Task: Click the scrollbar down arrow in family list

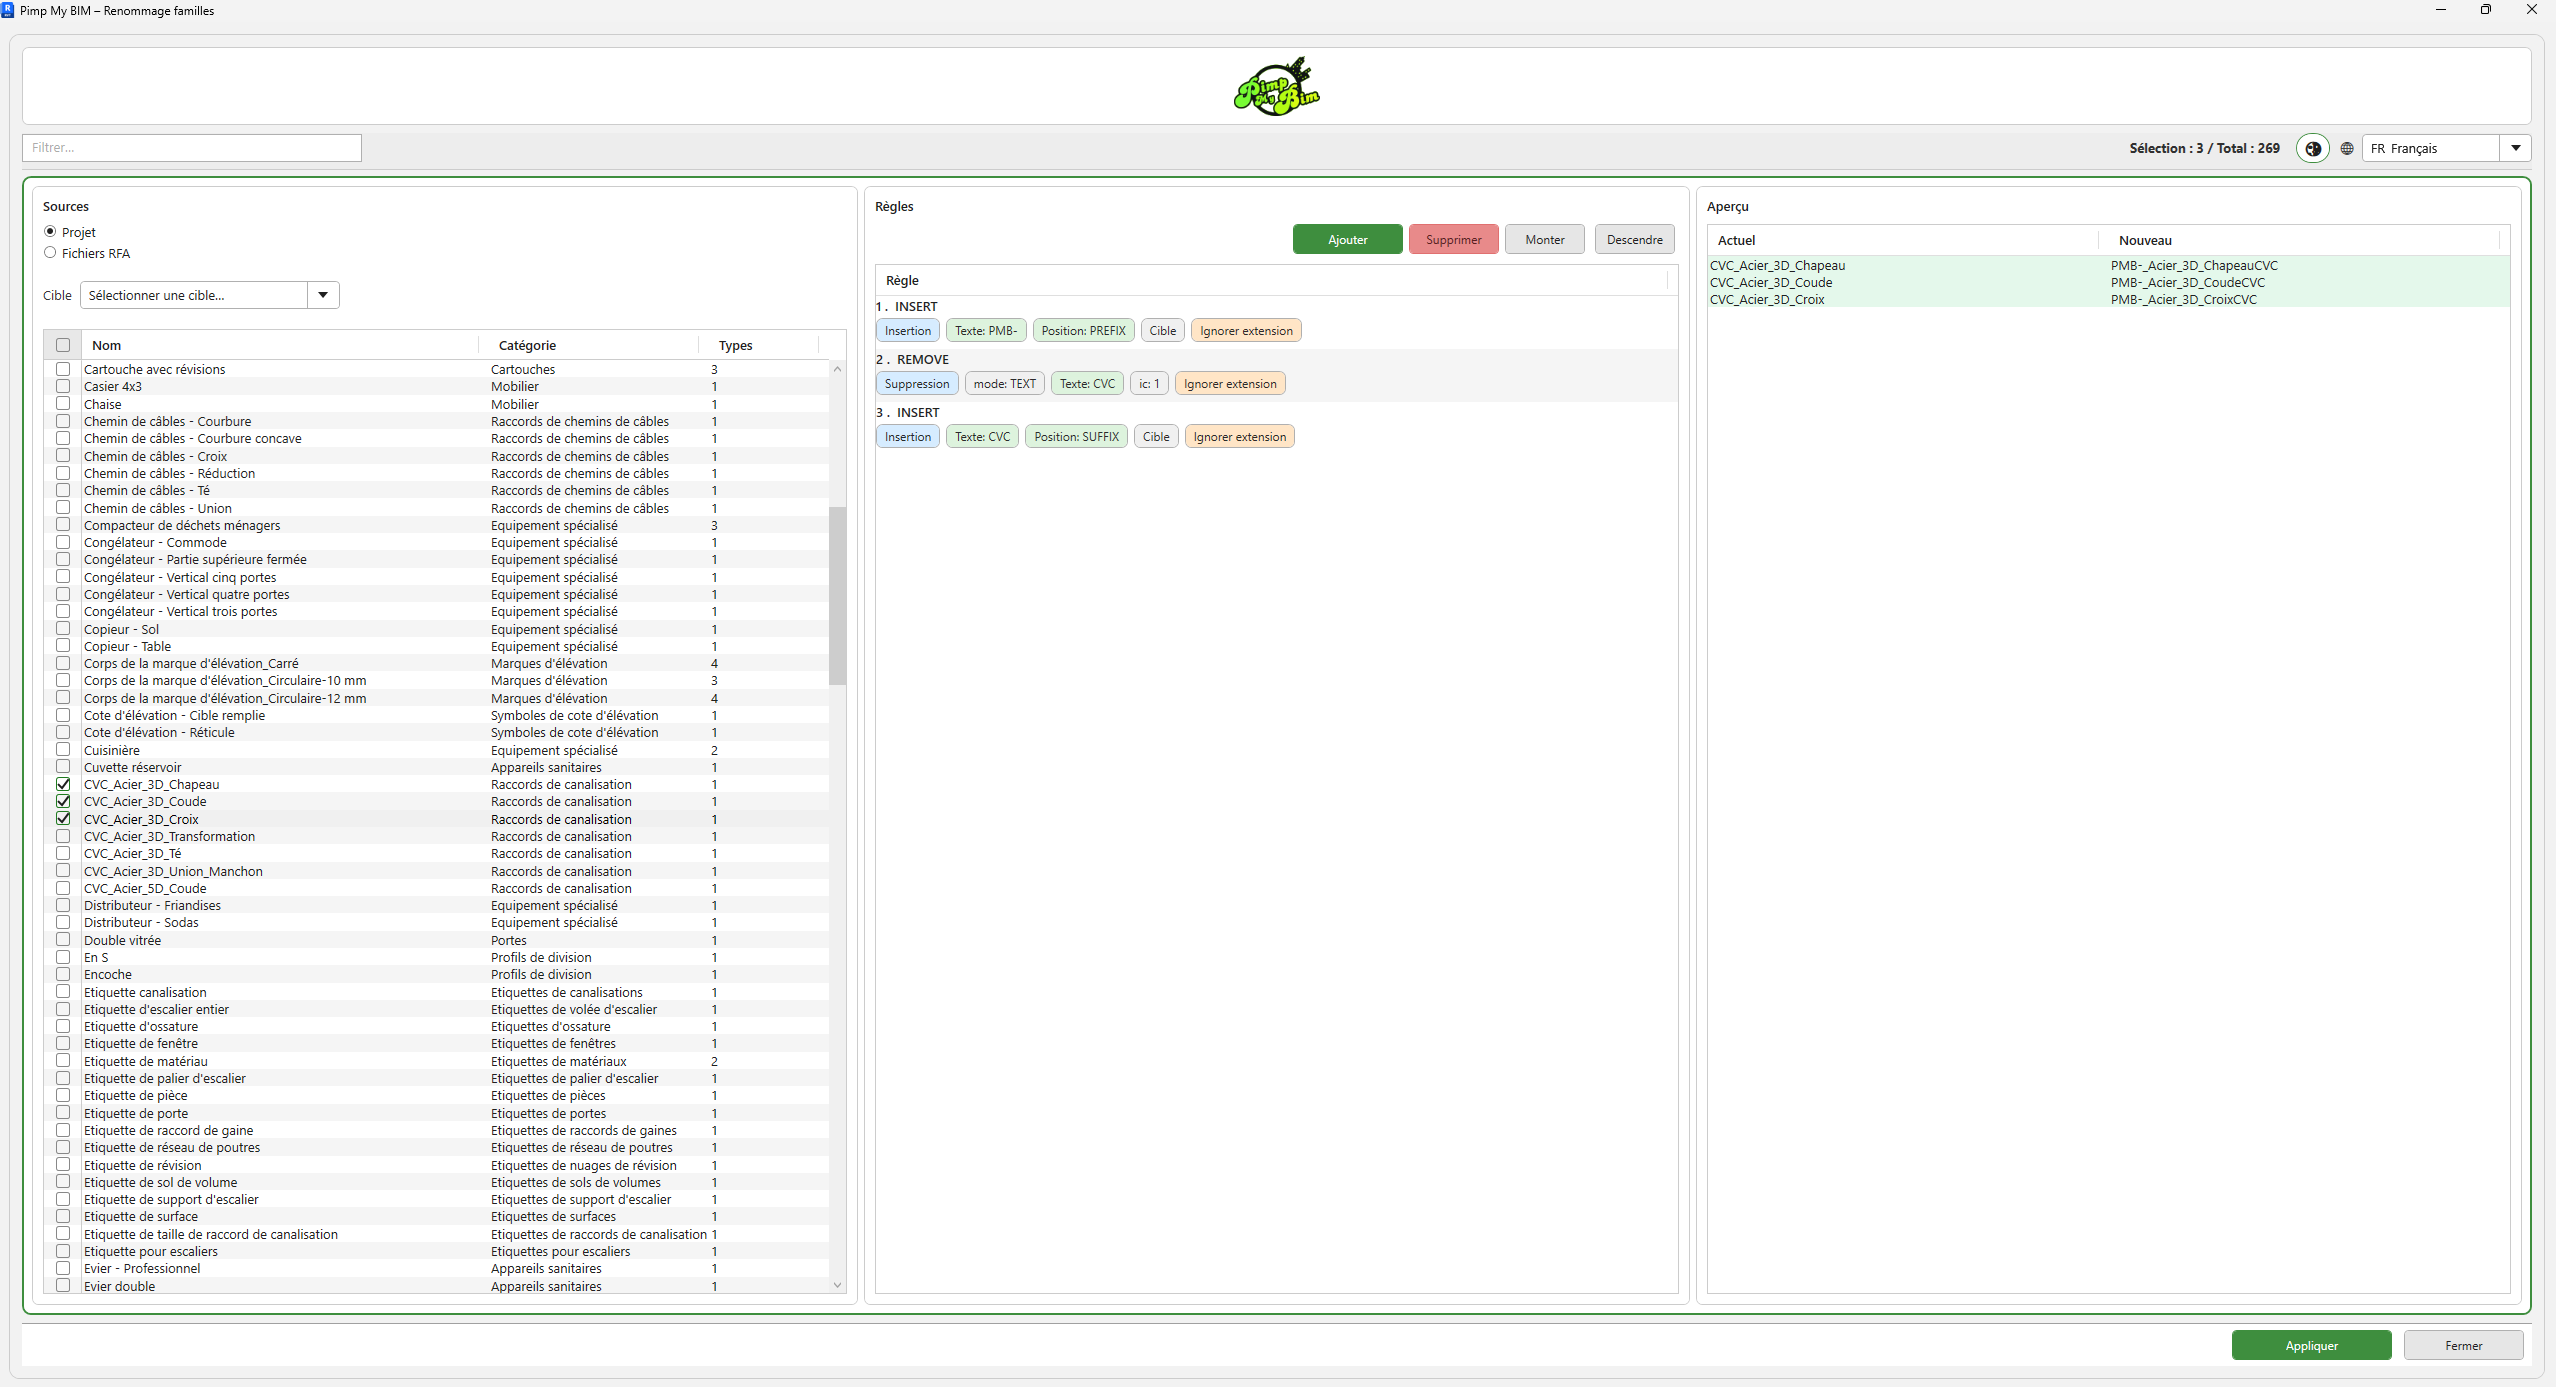Action: pos(837,1285)
